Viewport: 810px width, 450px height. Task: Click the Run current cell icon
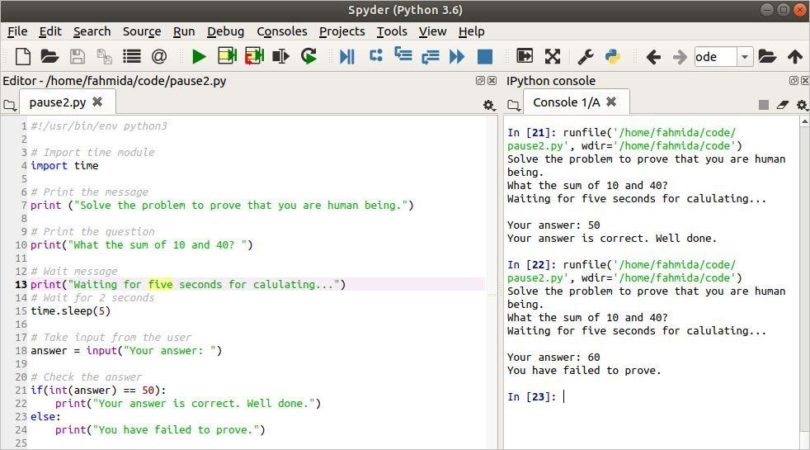pyautogui.click(x=227, y=57)
